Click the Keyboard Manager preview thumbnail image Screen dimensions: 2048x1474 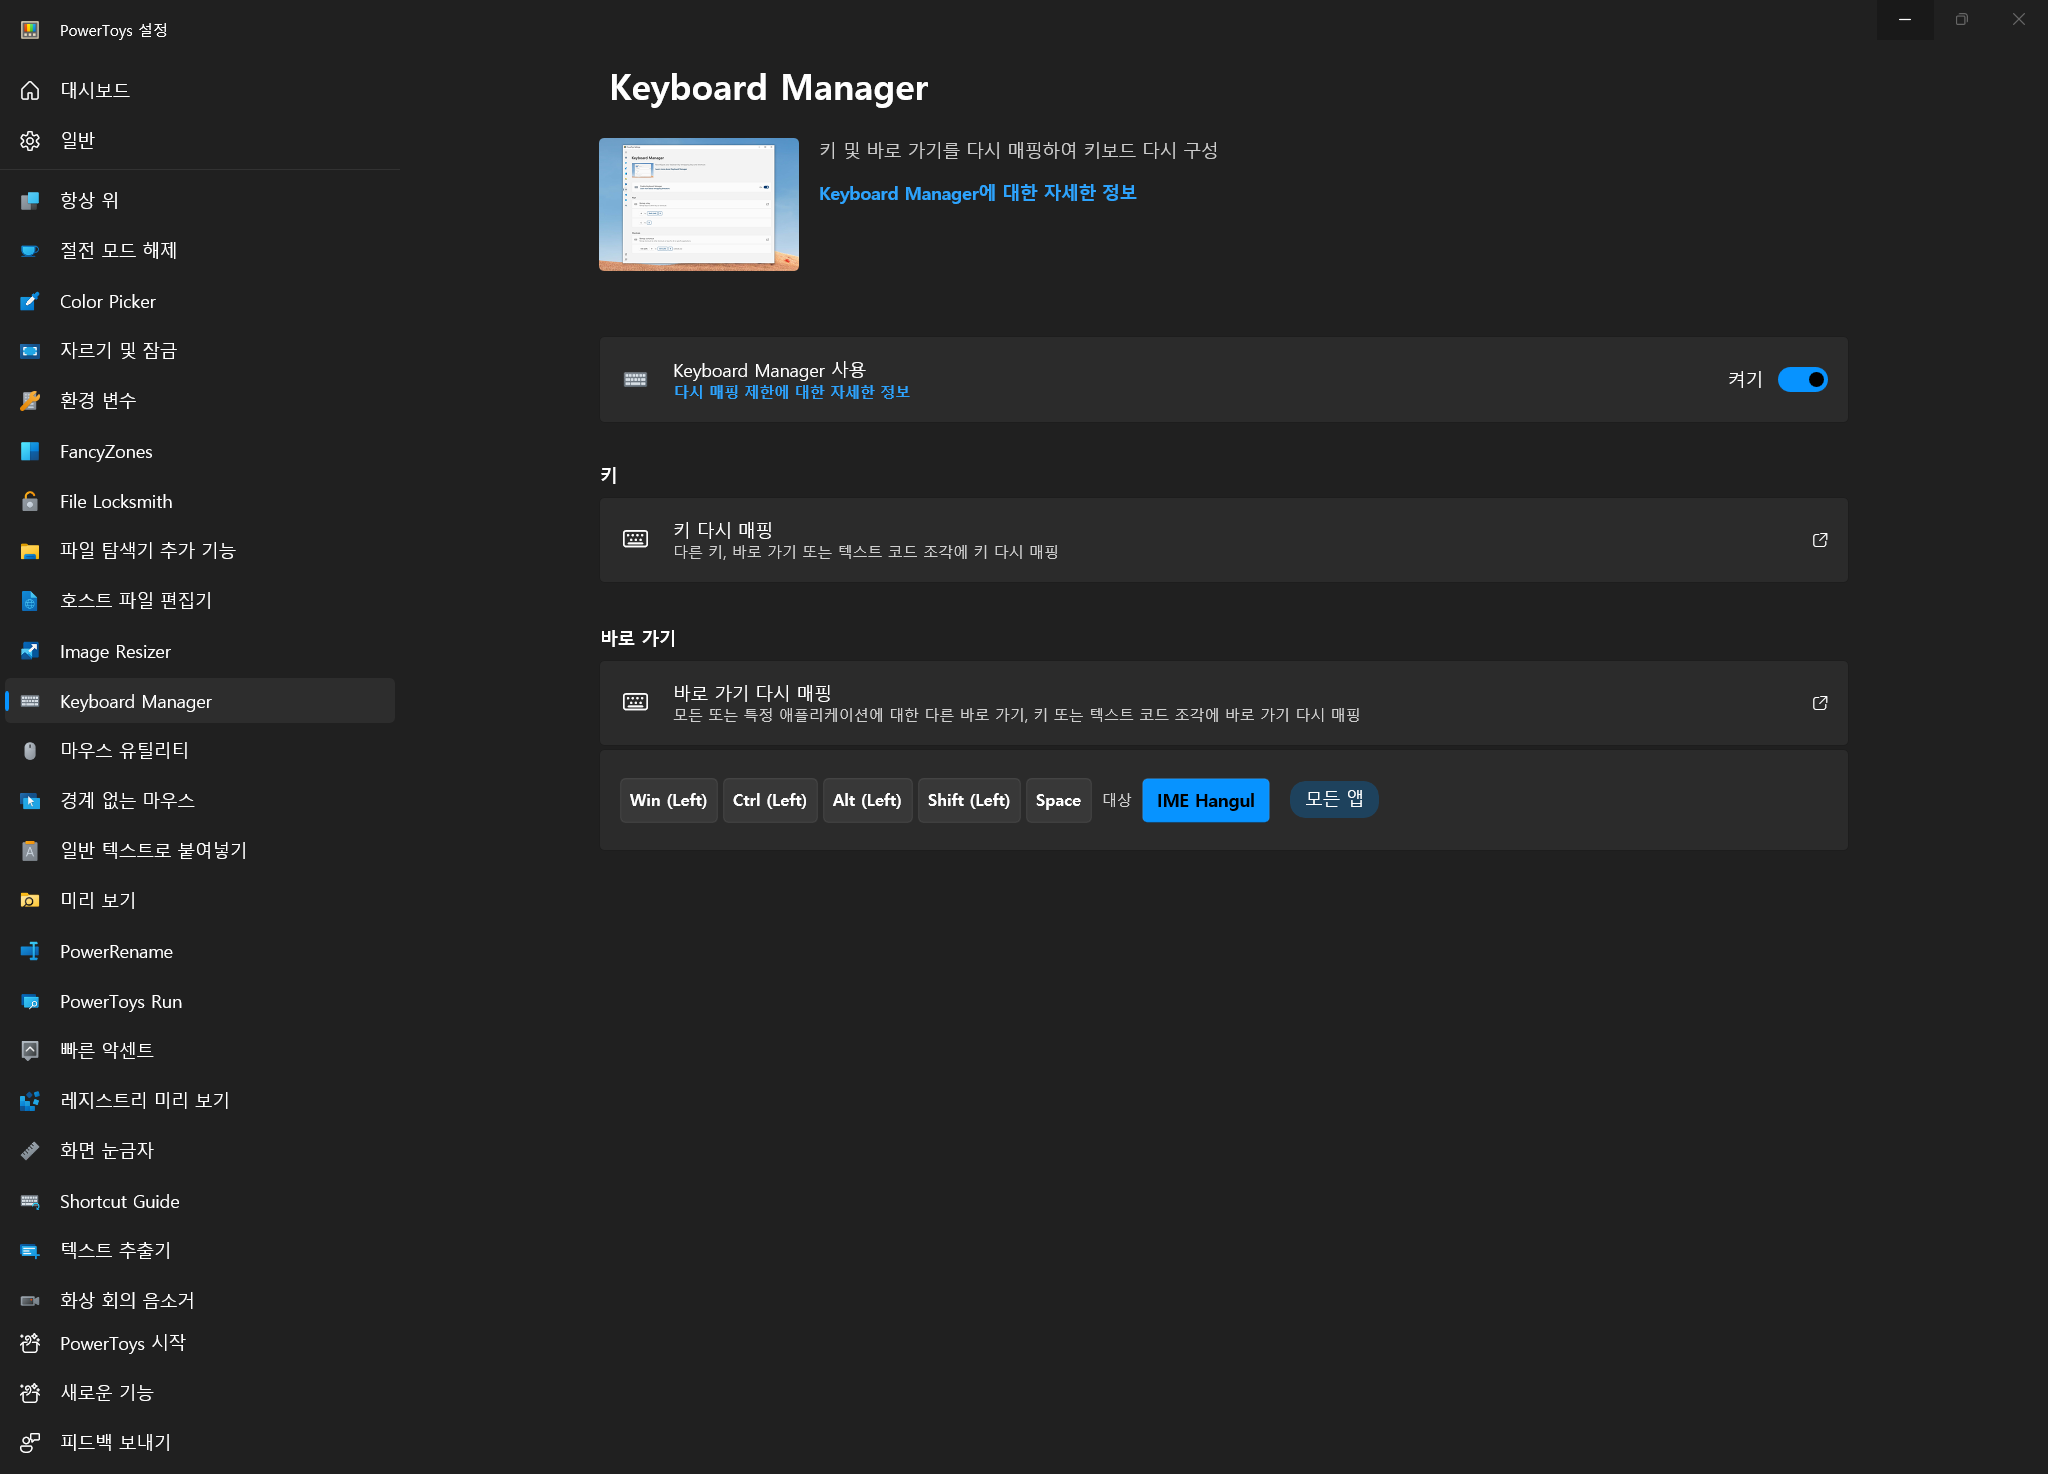[x=699, y=204]
